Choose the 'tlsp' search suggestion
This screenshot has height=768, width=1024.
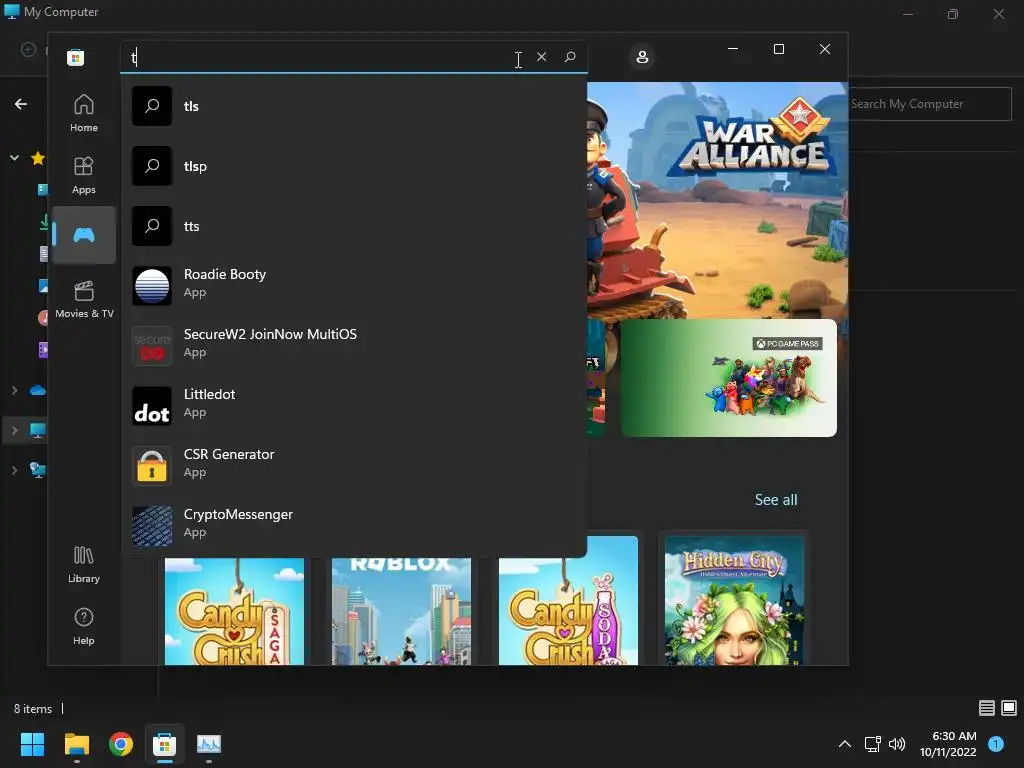tap(354, 166)
